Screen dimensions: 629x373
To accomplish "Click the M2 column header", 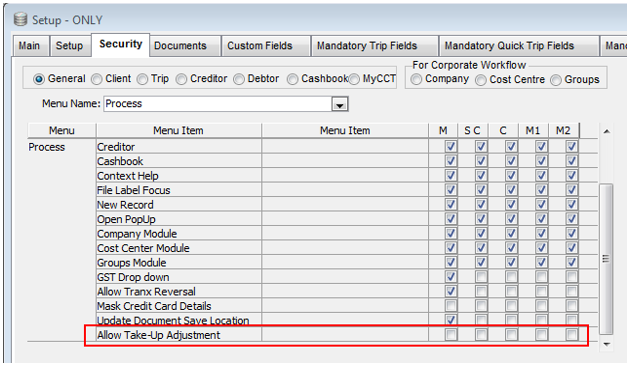I will pyautogui.click(x=563, y=131).
